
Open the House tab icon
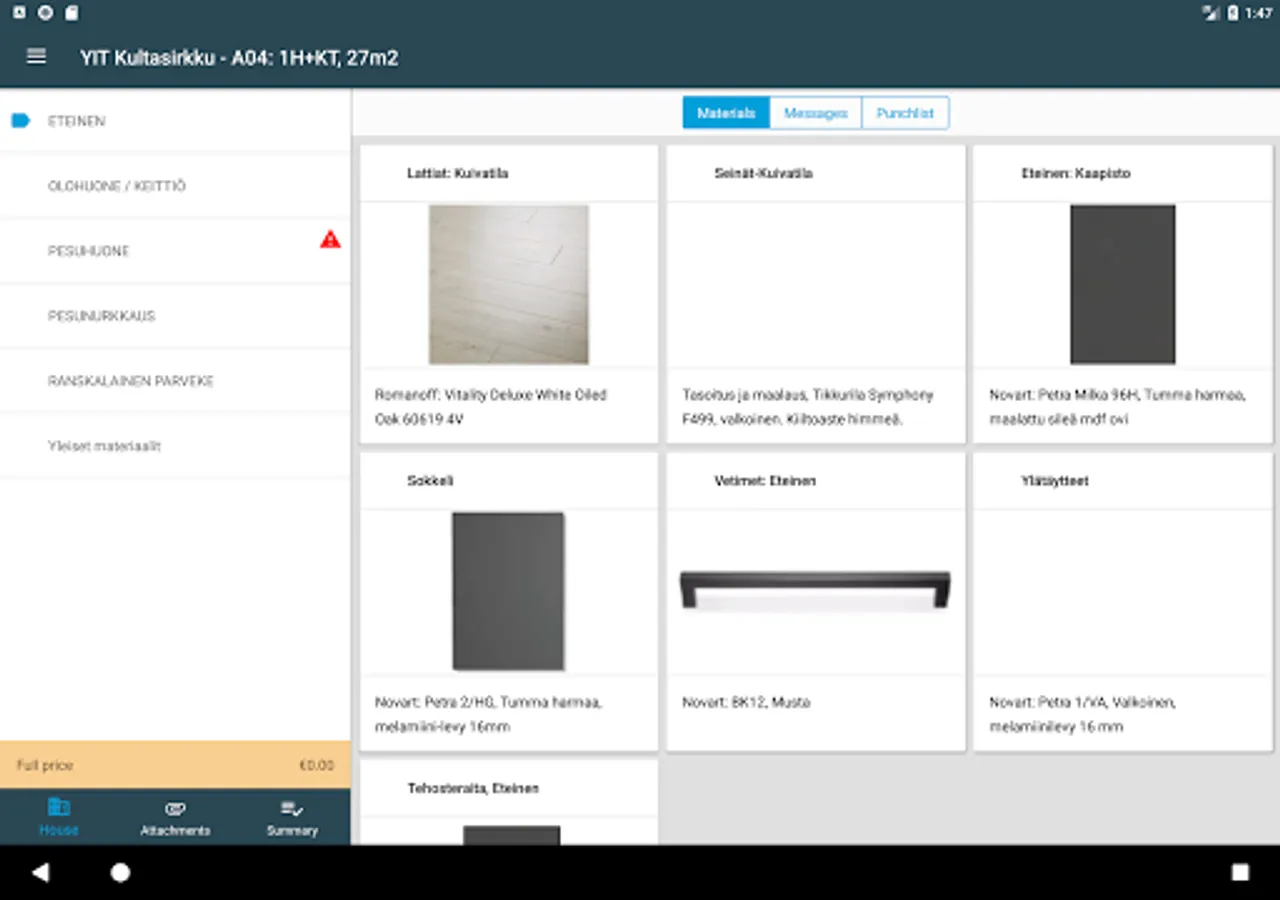click(59, 808)
